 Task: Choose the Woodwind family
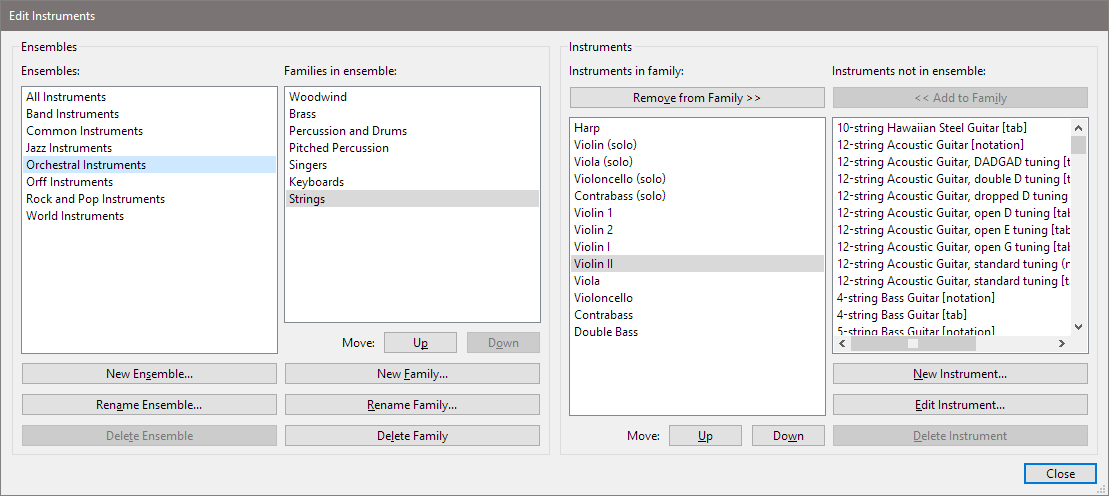click(318, 97)
